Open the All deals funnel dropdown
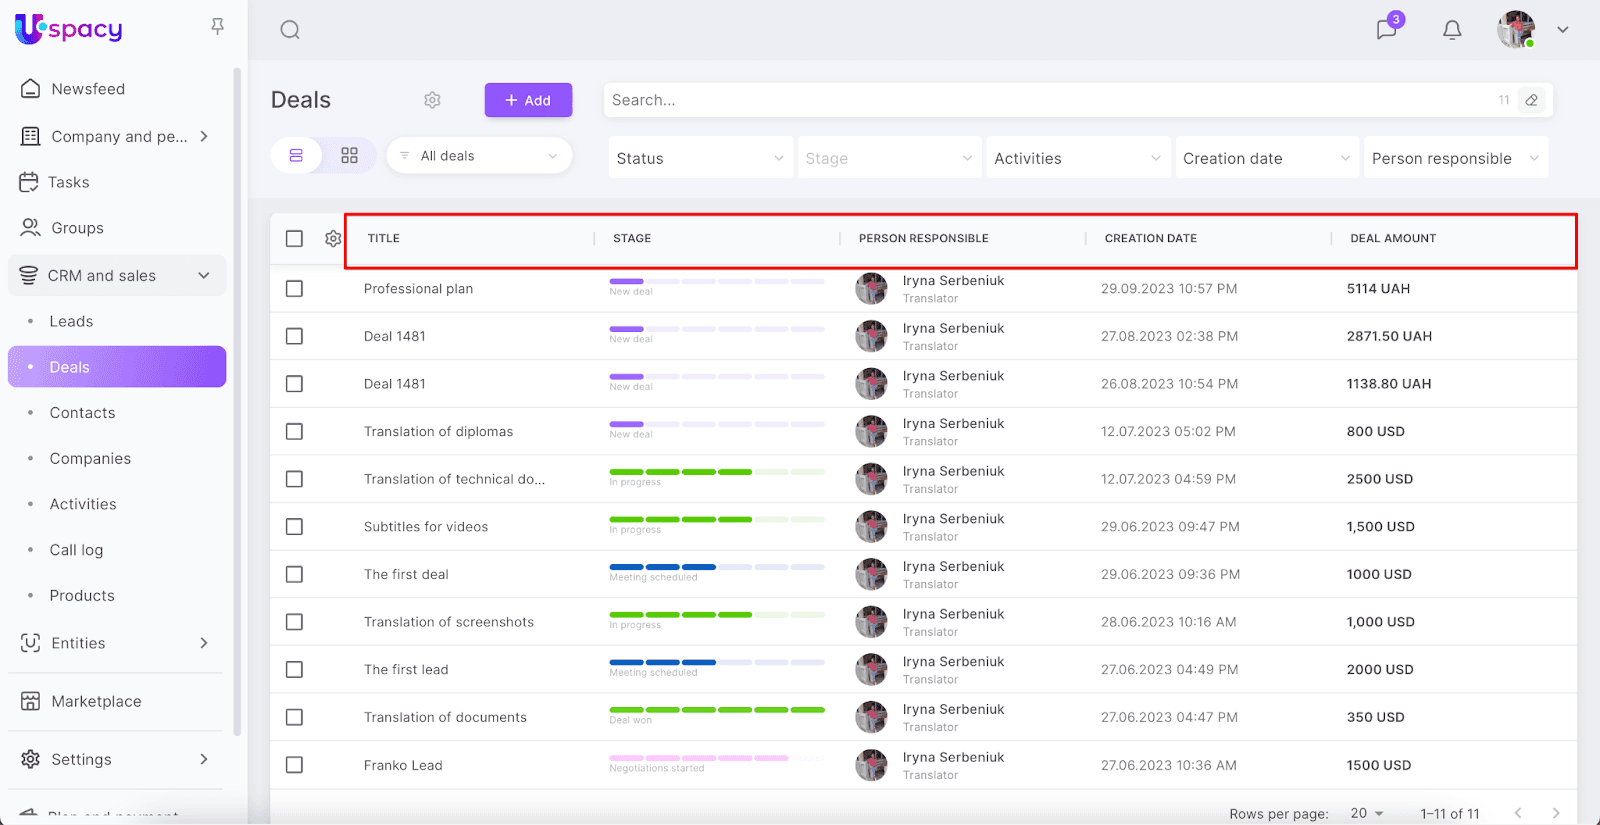The image size is (1600, 825). (x=479, y=156)
